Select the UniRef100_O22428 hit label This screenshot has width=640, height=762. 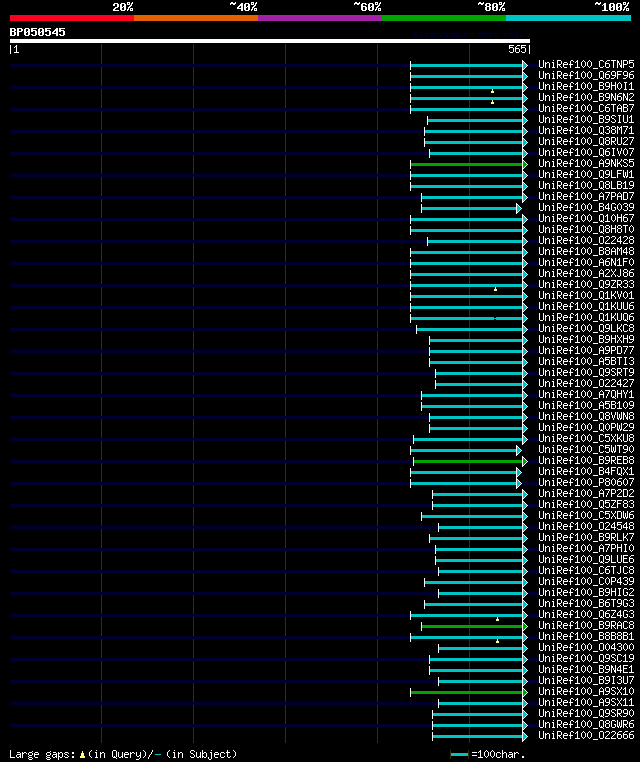[586, 240]
